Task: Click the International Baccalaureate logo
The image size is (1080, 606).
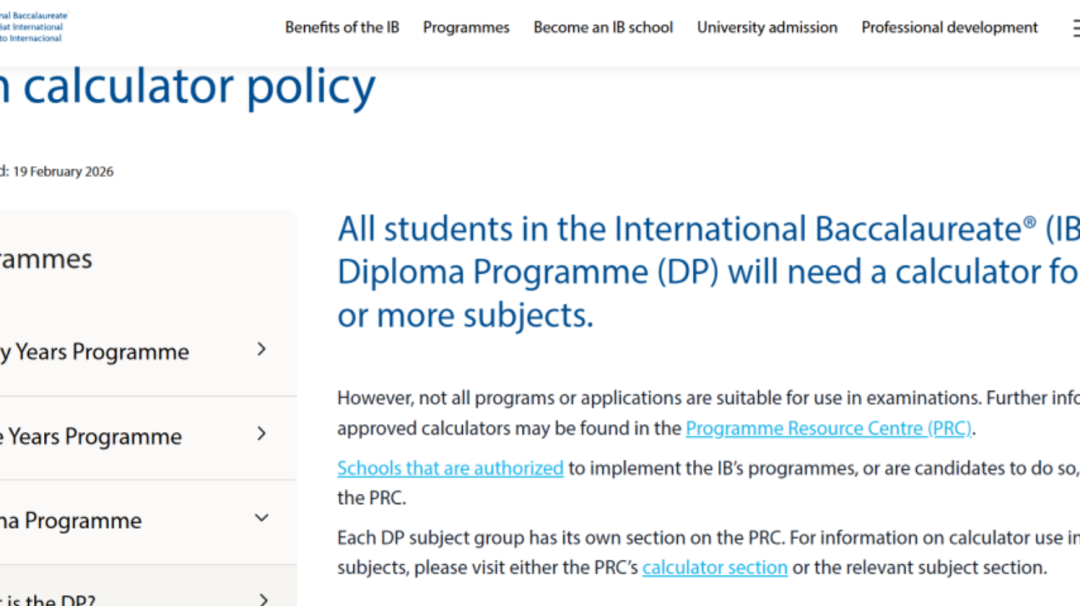Action: 34,27
